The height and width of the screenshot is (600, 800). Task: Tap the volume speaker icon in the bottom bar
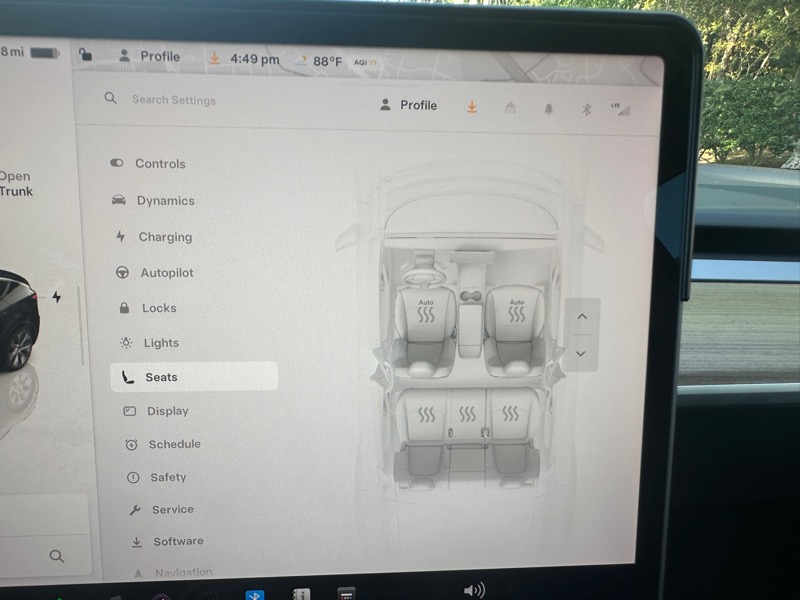pos(474,590)
